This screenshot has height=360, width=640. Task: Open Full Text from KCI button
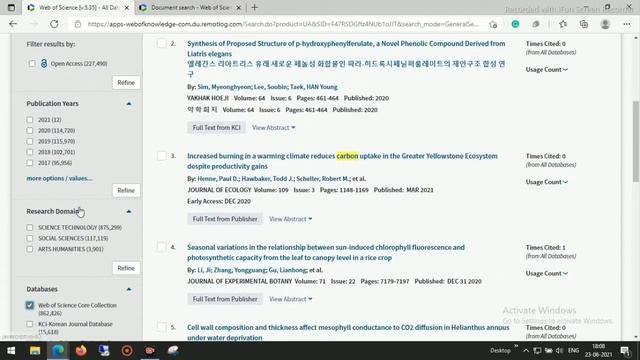216,128
